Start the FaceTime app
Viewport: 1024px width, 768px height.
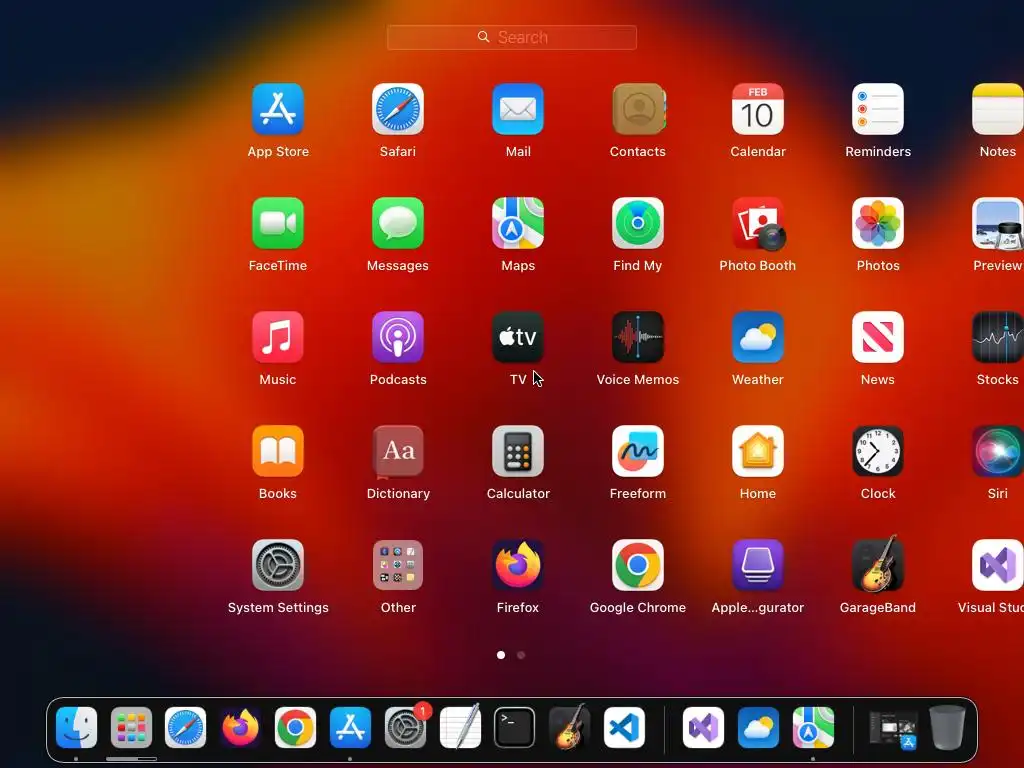(278, 223)
